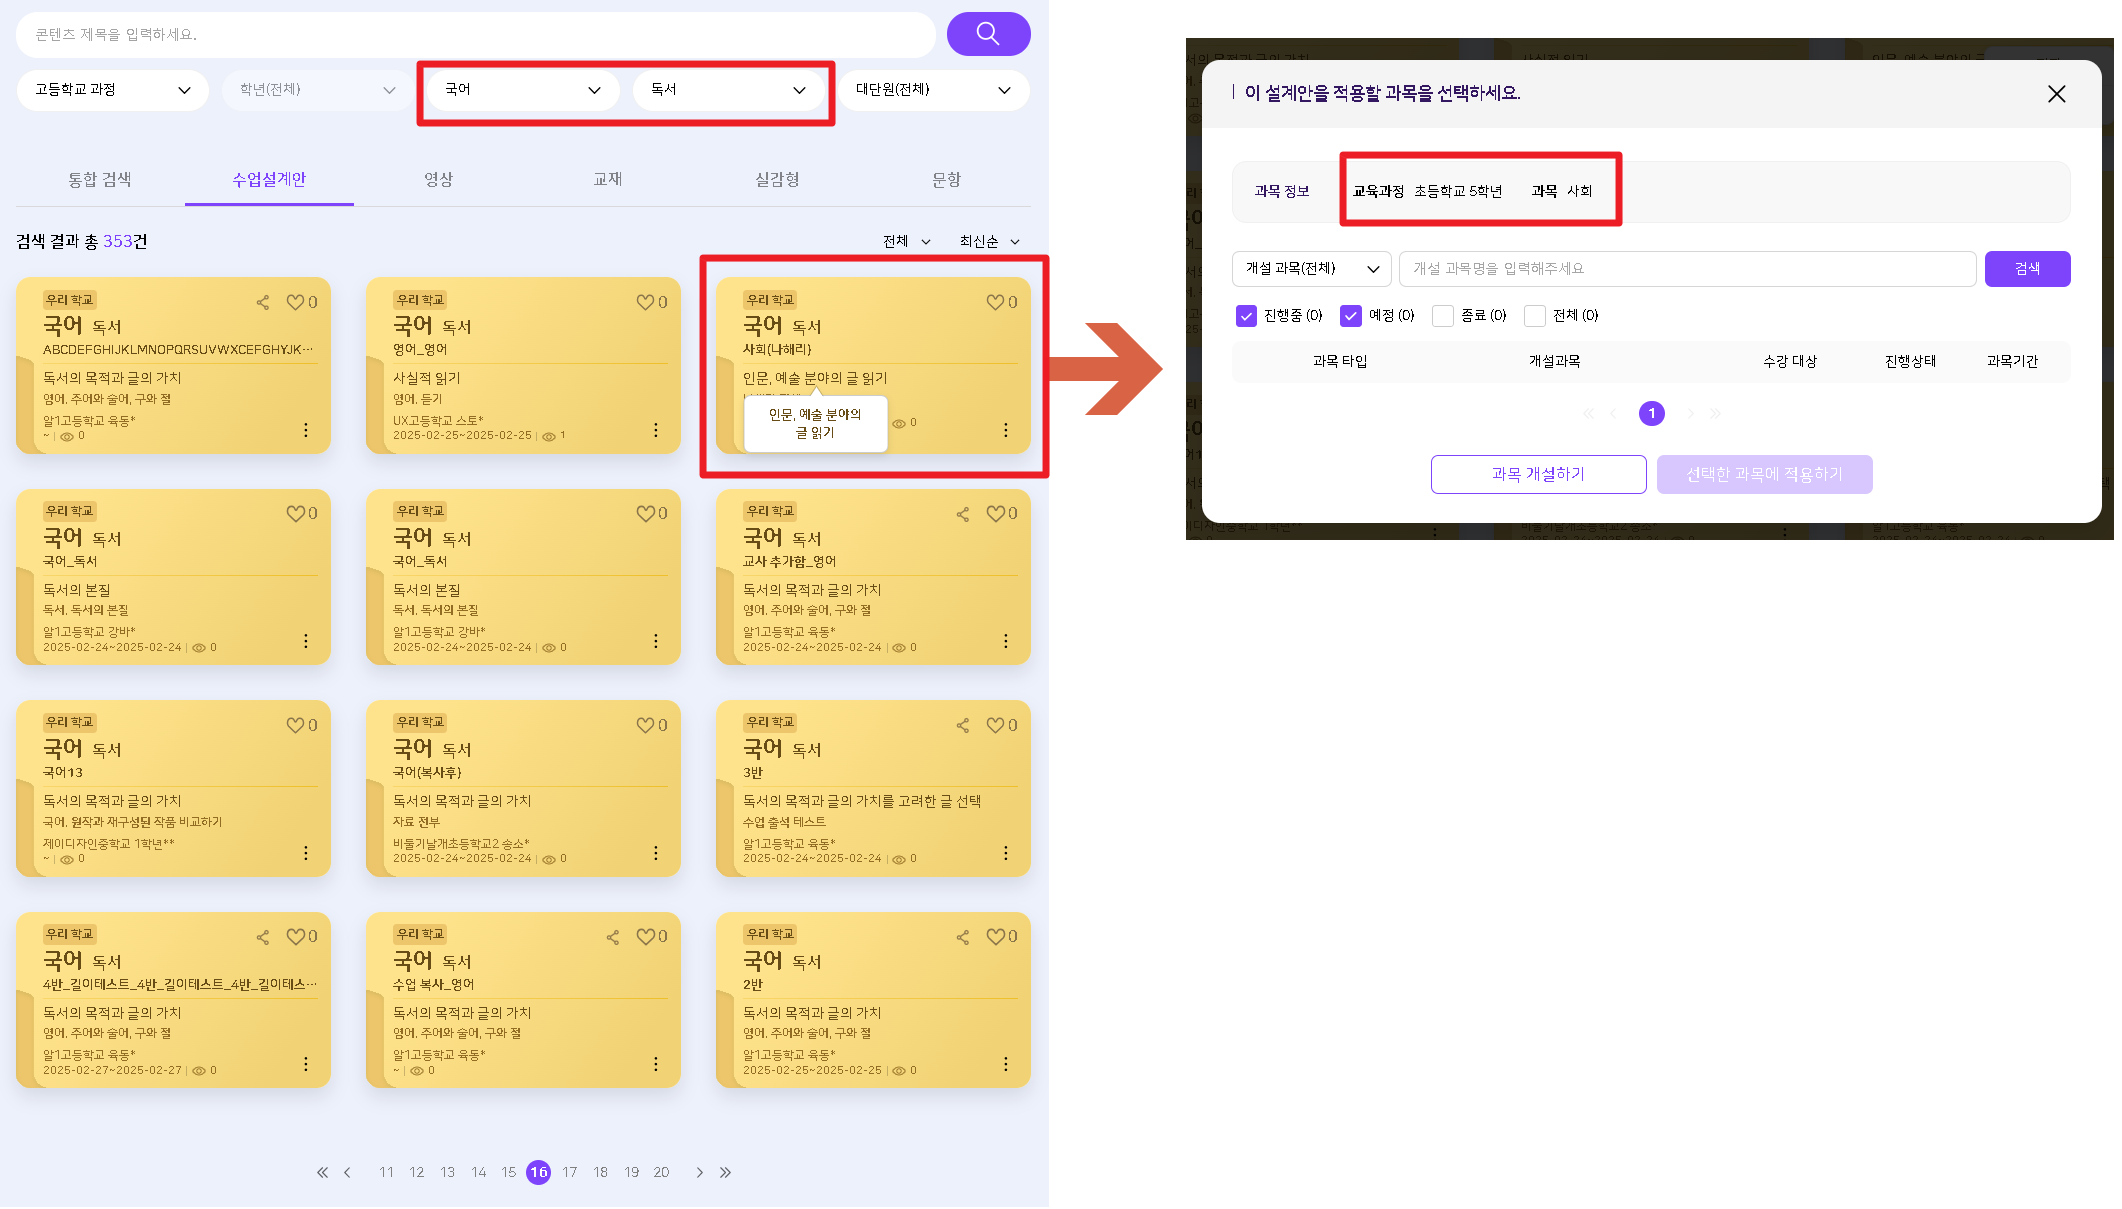Image resolution: width=2122 pixels, height=1209 pixels.
Task: Open the 고등학교 과정 dropdown
Action: tap(112, 90)
